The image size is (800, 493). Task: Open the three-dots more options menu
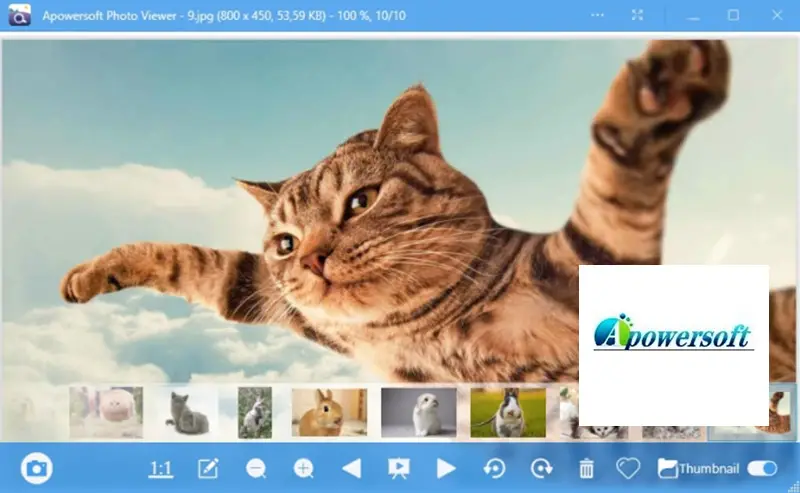pos(597,15)
